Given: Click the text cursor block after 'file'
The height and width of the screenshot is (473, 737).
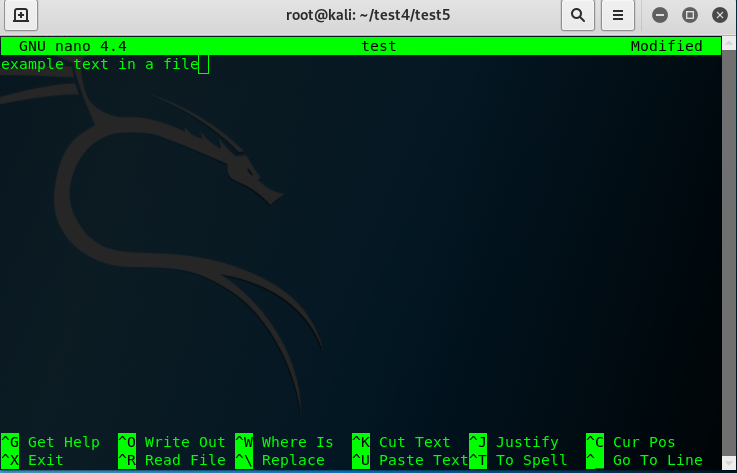Looking at the screenshot, I should pos(204,64).
